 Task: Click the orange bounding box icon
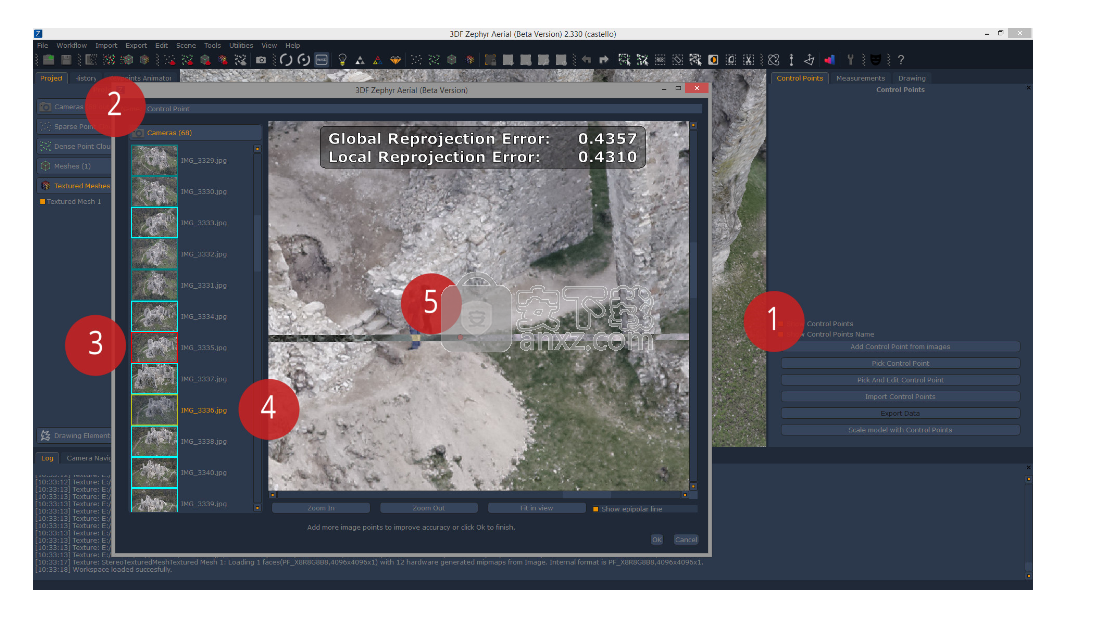click(491, 60)
